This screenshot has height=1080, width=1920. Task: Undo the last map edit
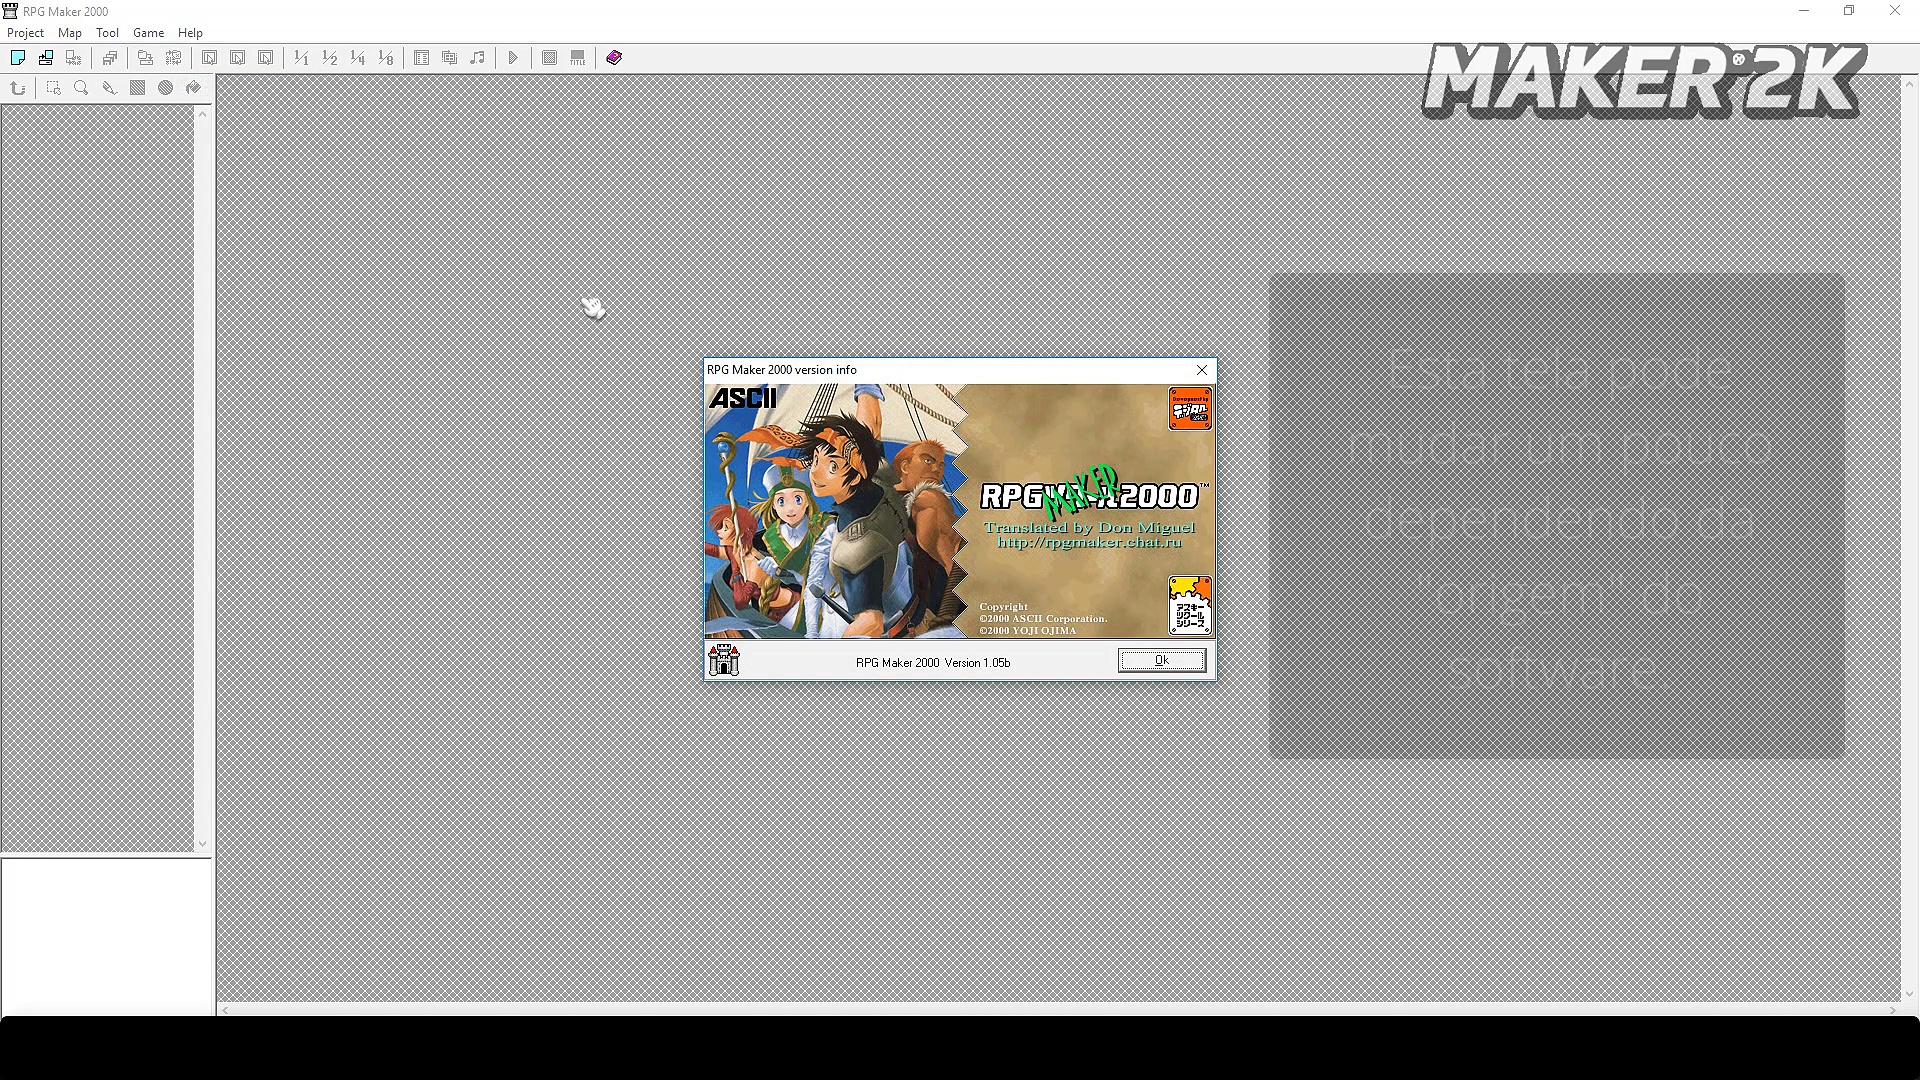tap(17, 88)
